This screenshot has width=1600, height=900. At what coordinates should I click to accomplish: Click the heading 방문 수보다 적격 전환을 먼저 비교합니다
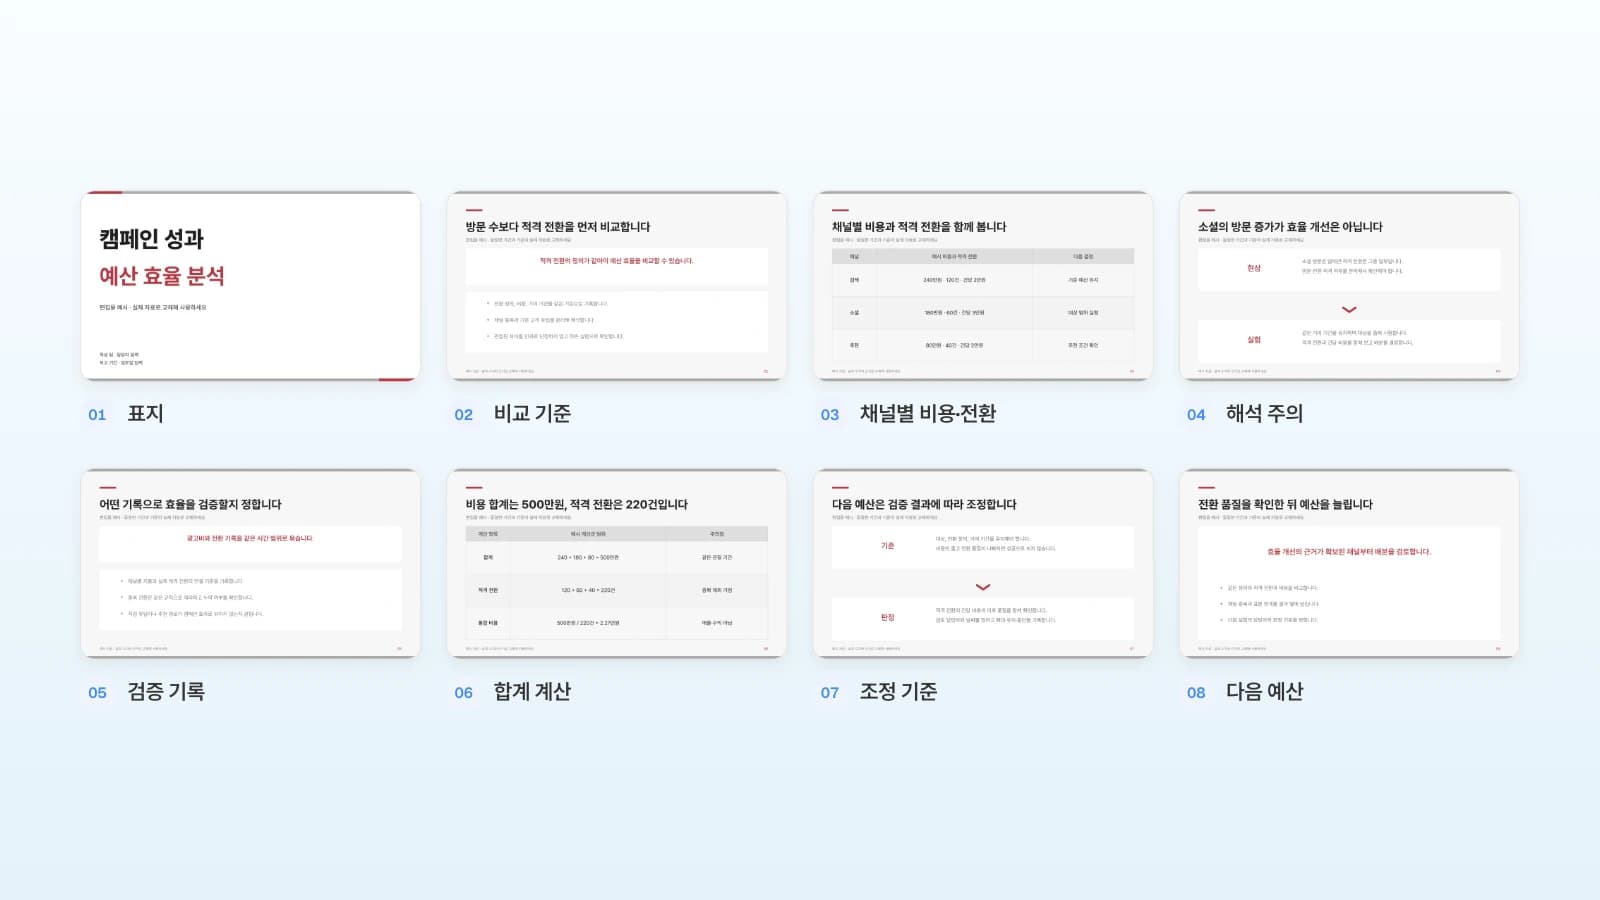[x=558, y=227]
